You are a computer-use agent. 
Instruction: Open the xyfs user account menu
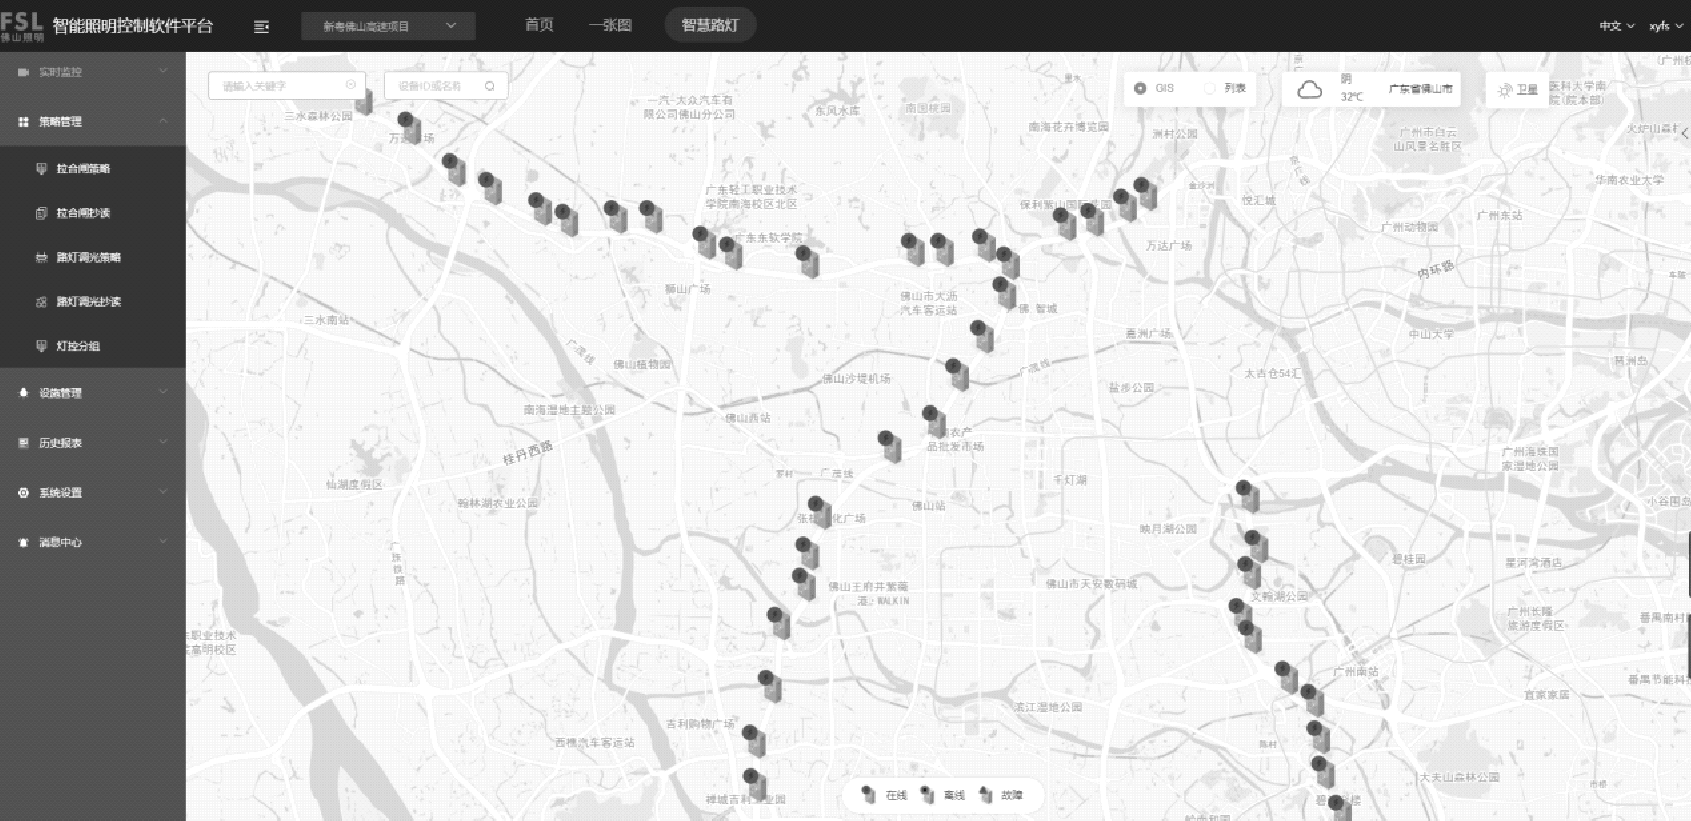1664,26
